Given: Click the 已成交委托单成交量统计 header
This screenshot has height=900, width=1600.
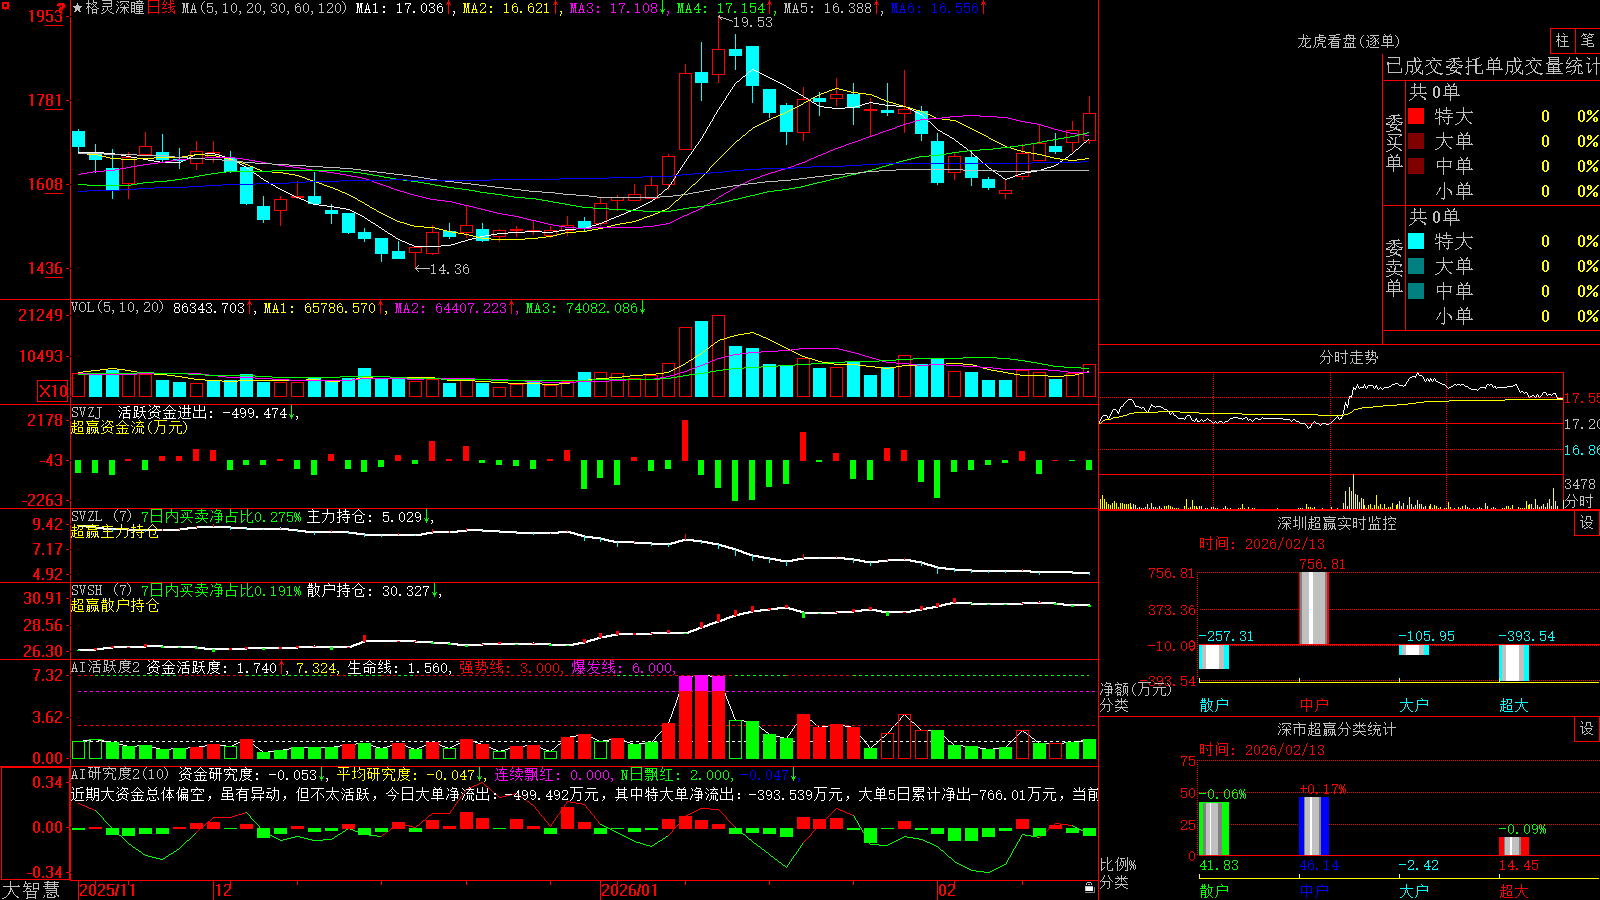Looking at the screenshot, I should click(1492, 66).
